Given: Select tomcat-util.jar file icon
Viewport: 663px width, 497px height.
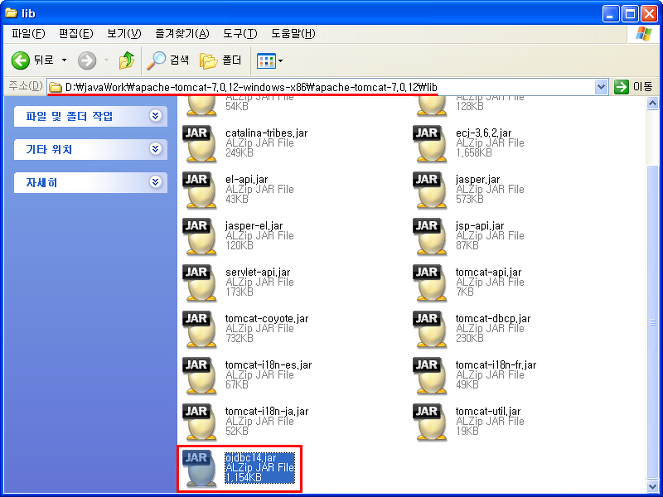Looking at the screenshot, I should pos(430,422).
